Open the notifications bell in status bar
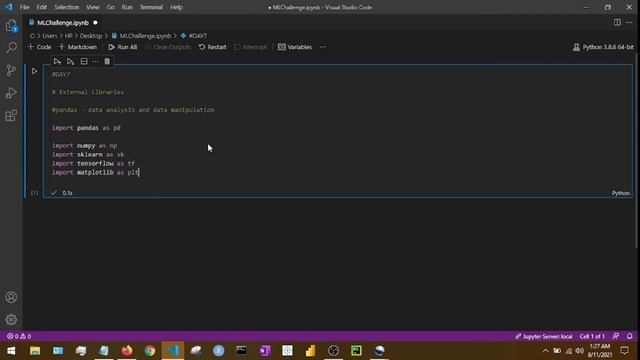Image resolution: width=640 pixels, height=360 pixels. [x=630, y=336]
